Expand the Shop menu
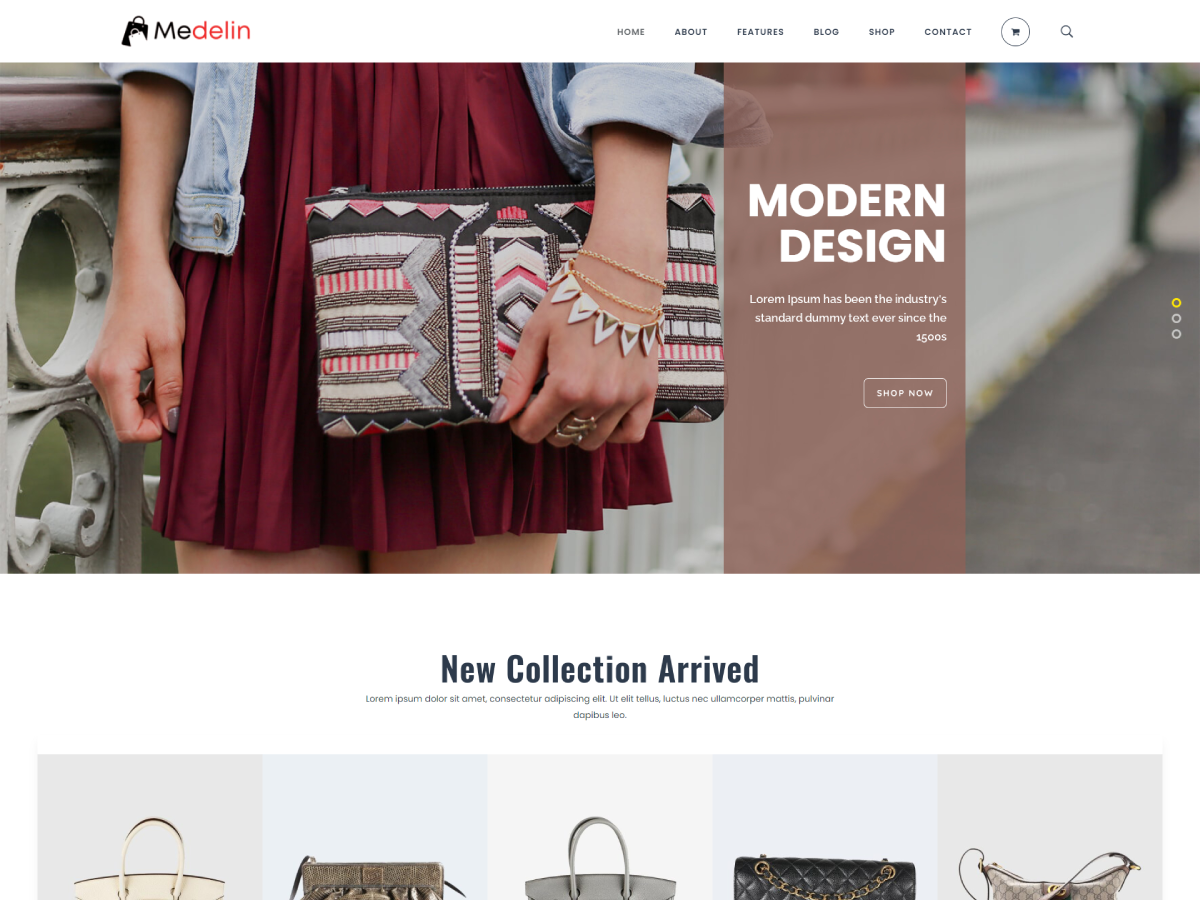Viewport: 1200px width, 900px height. pyautogui.click(x=882, y=32)
